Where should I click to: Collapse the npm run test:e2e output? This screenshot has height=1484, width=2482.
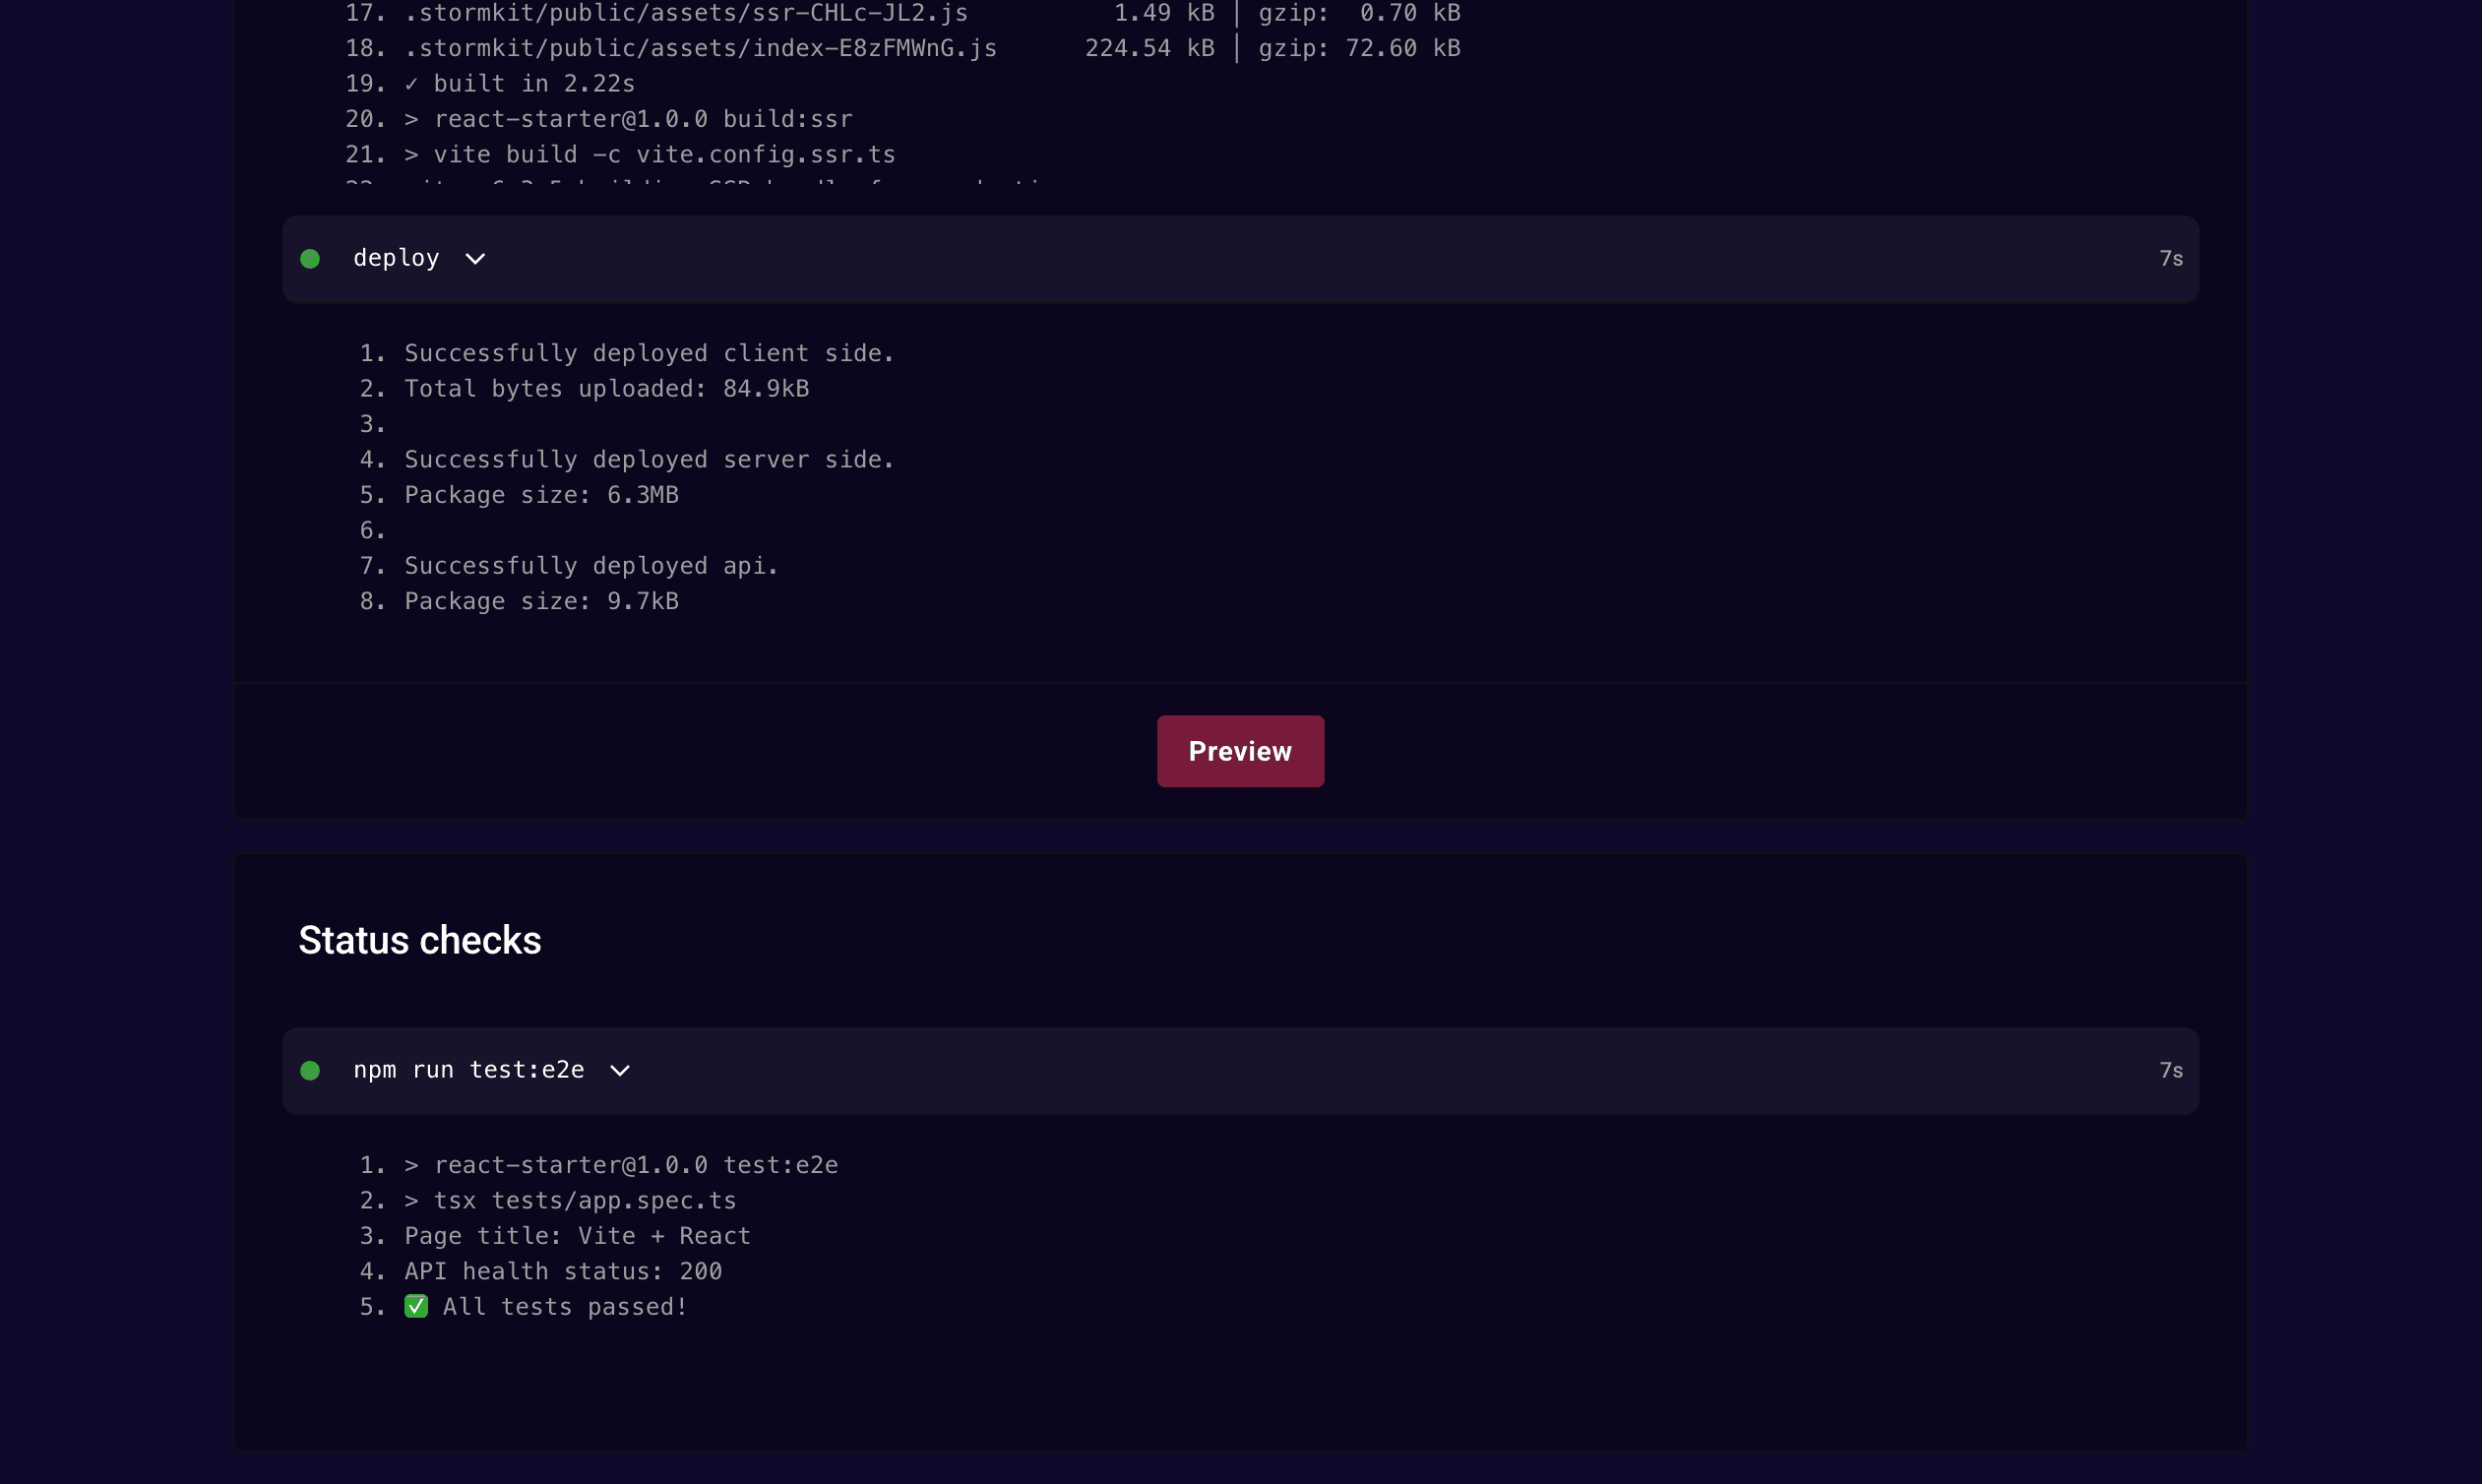620,1070
